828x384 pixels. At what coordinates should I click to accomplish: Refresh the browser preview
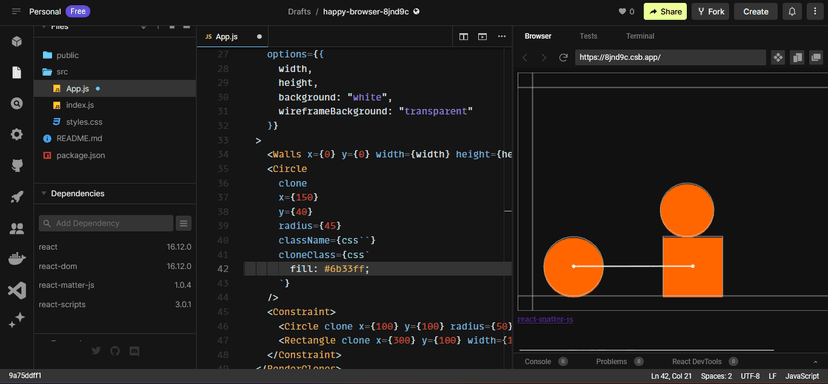click(563, 58)
